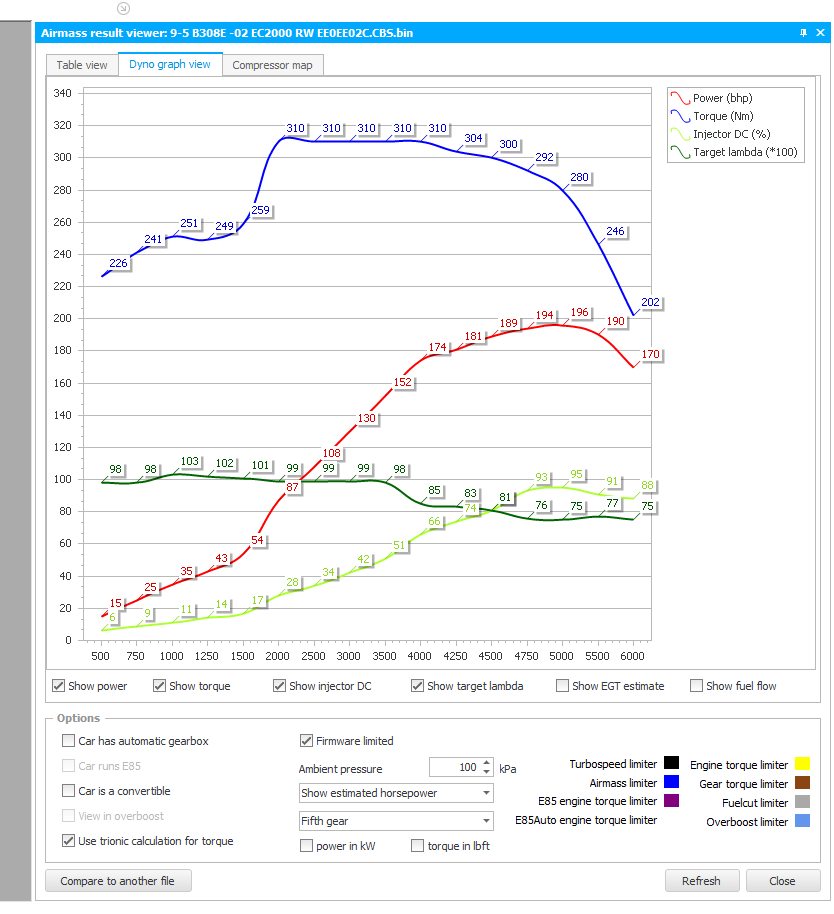The image size is (834, 914).
Task: Click the Target lambda legend line icon
Action: point(680,152)
